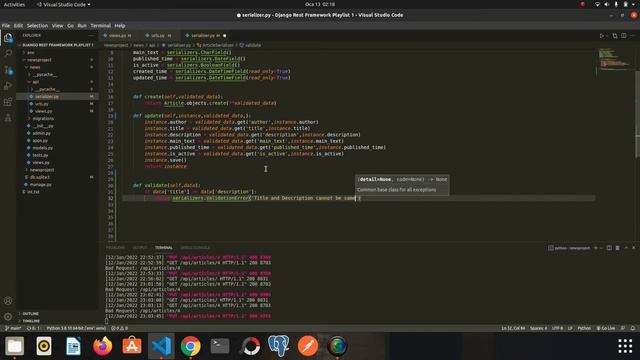This screenshot has height=360, width=640.
Task: Click the editor vertical scrollbar
Action: click(638, 114)
